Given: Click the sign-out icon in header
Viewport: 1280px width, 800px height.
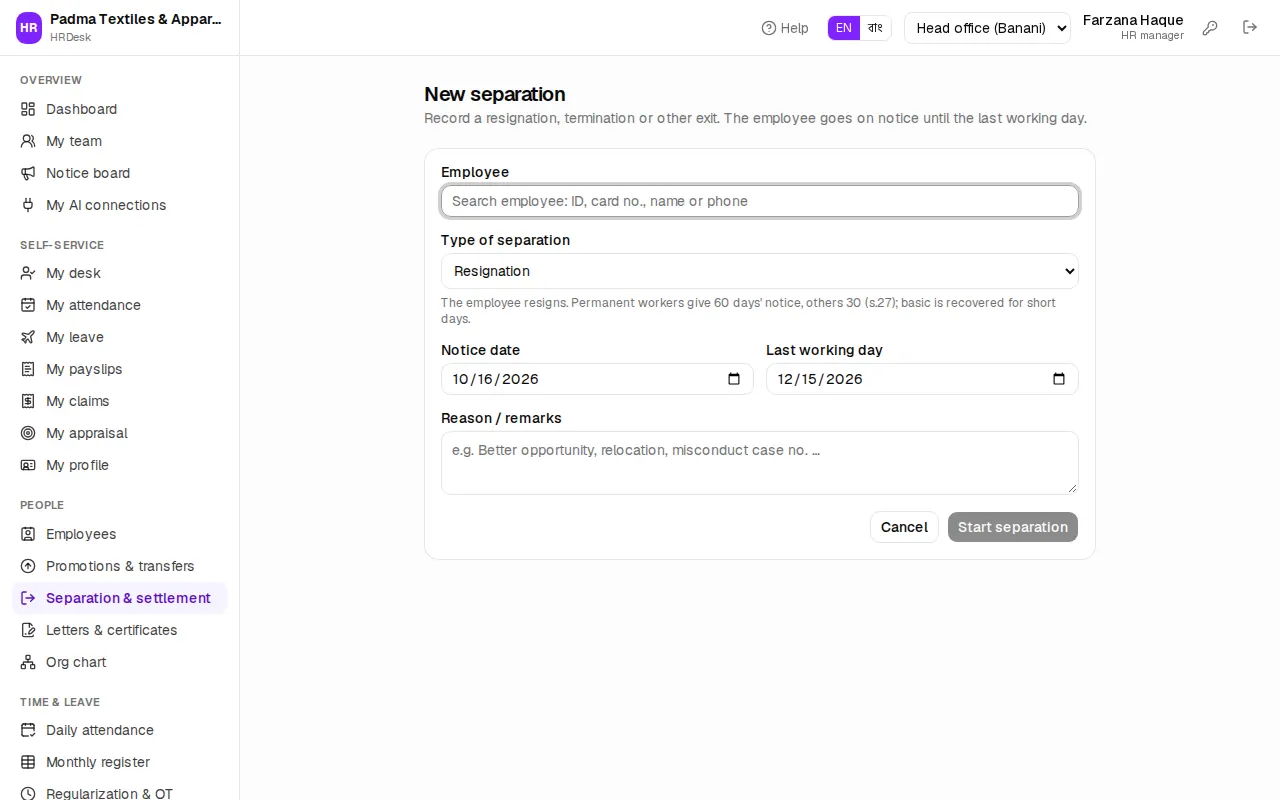Looking at the screenshot, I should 1250,28.
